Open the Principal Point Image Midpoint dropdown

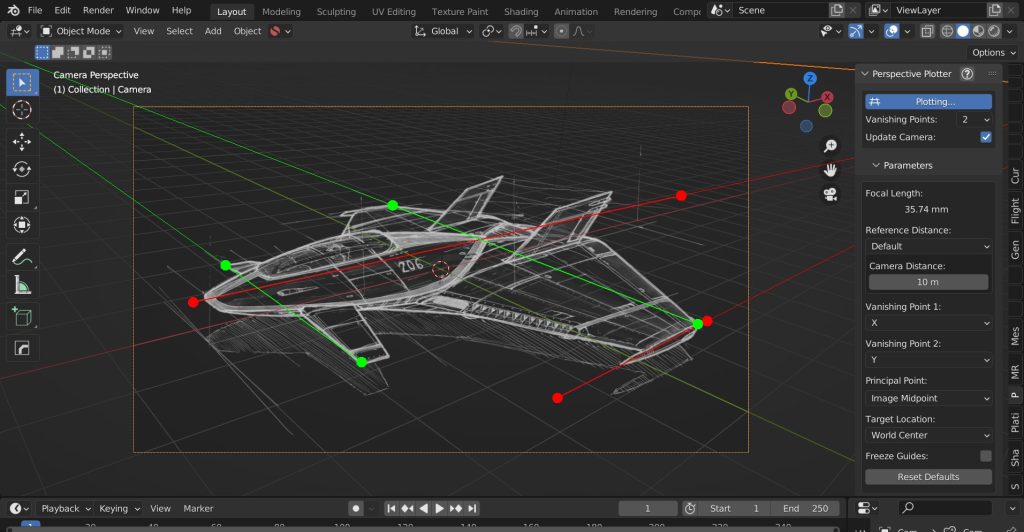coord(928,398)
